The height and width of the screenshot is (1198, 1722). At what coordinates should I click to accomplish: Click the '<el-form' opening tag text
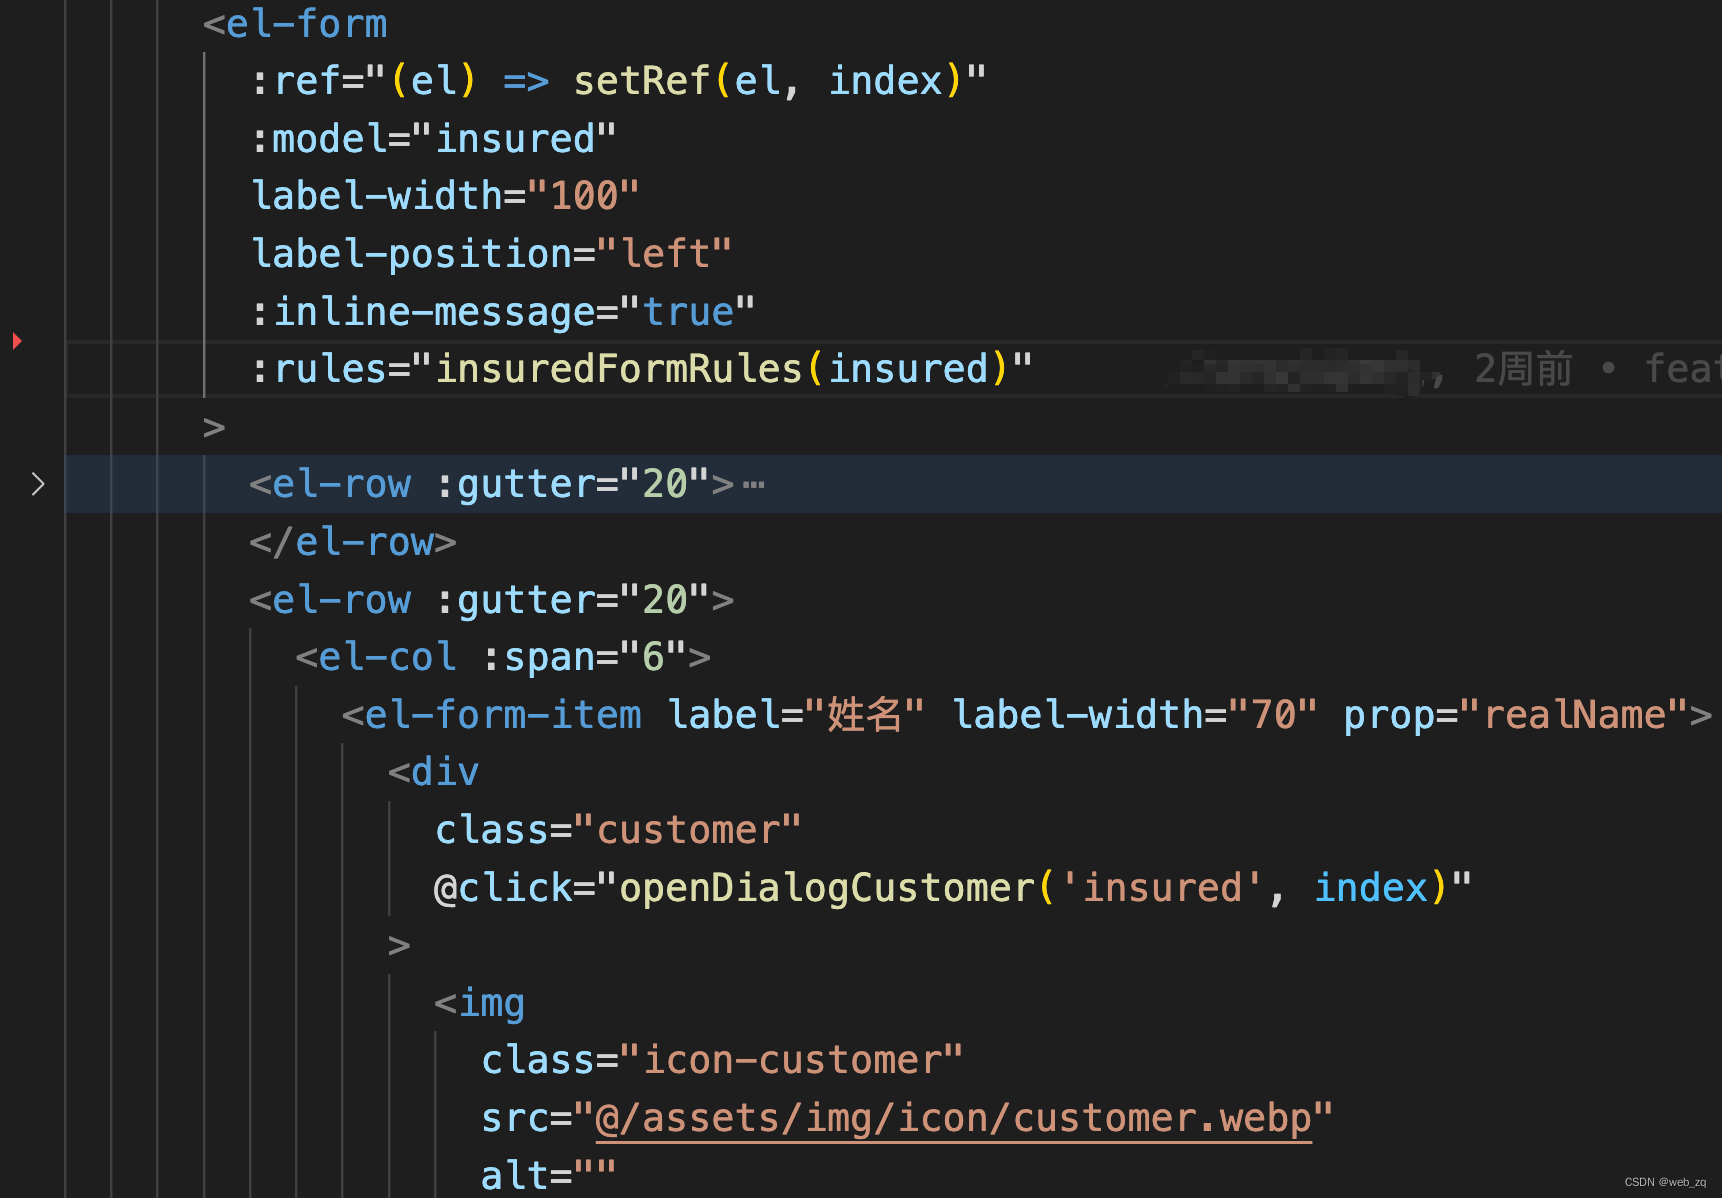pos(295,24)
